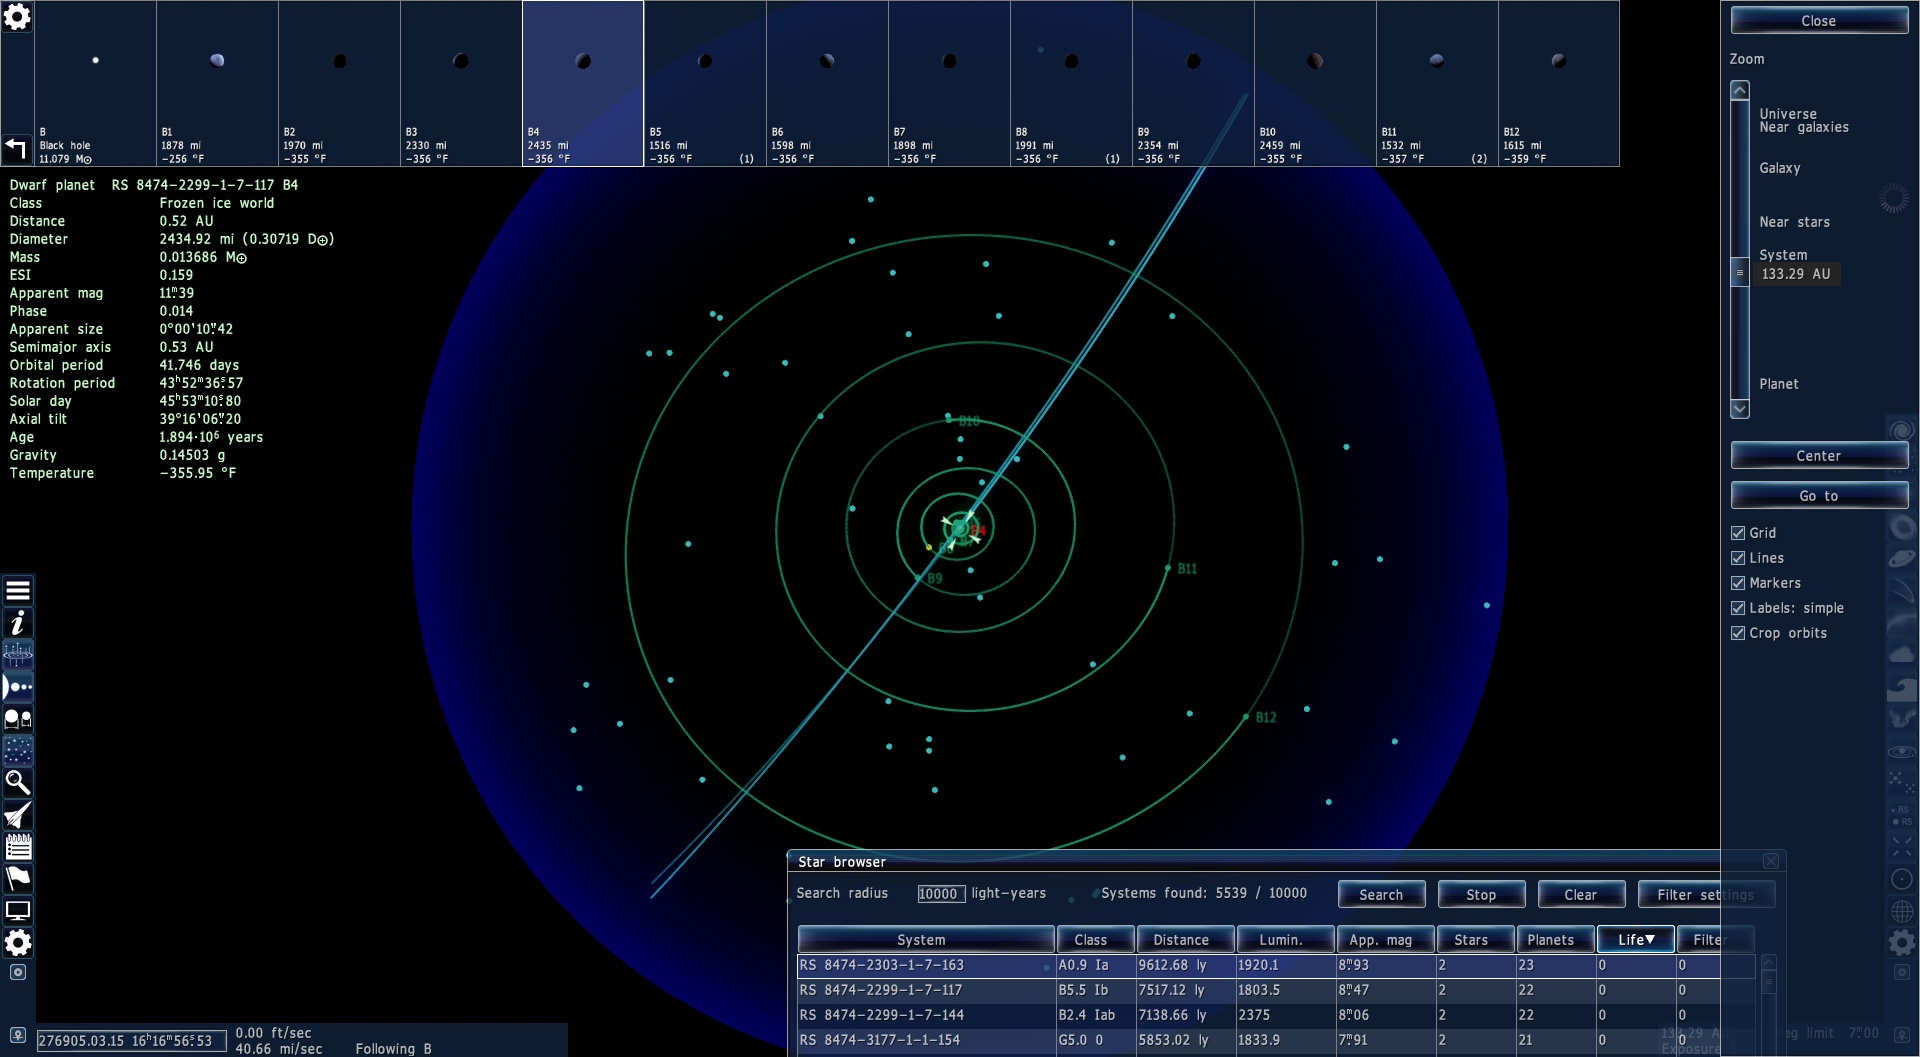
Task: Click the Star browser scrollbar up arrow
Action: 1768,962
